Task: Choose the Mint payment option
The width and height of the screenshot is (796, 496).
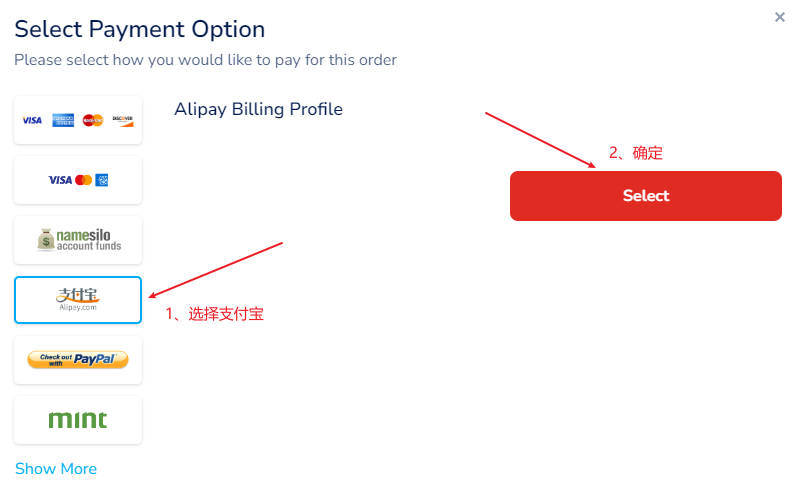Action: coord(78,420)
